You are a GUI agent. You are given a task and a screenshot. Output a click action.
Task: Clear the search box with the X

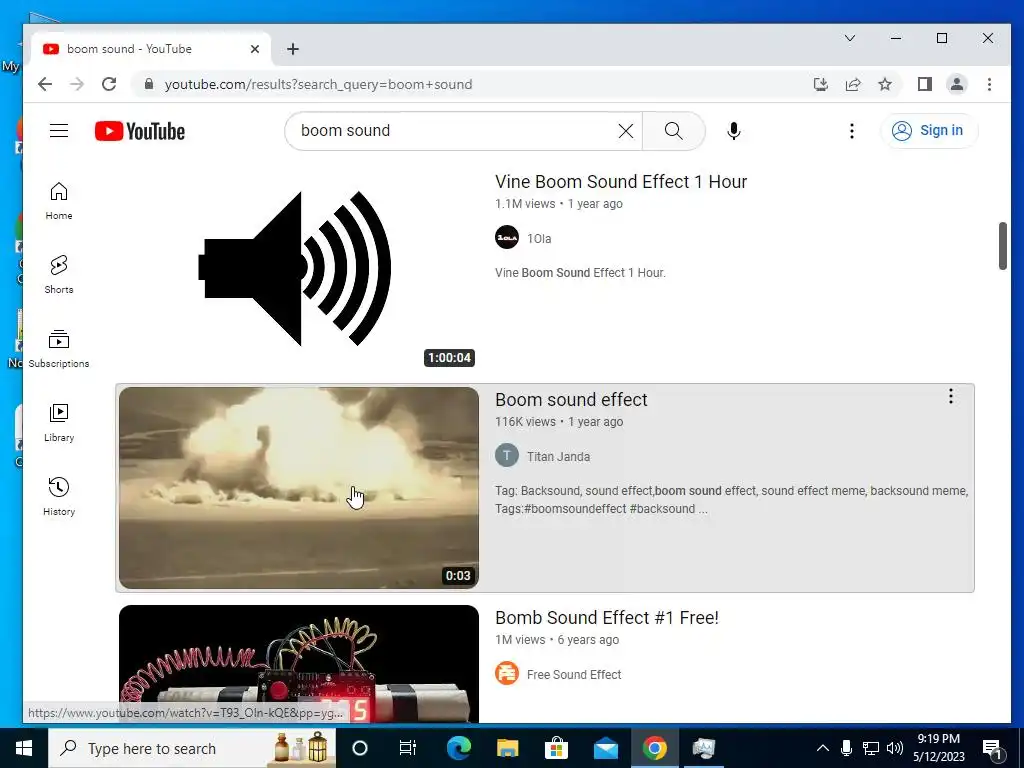point(626,131)
